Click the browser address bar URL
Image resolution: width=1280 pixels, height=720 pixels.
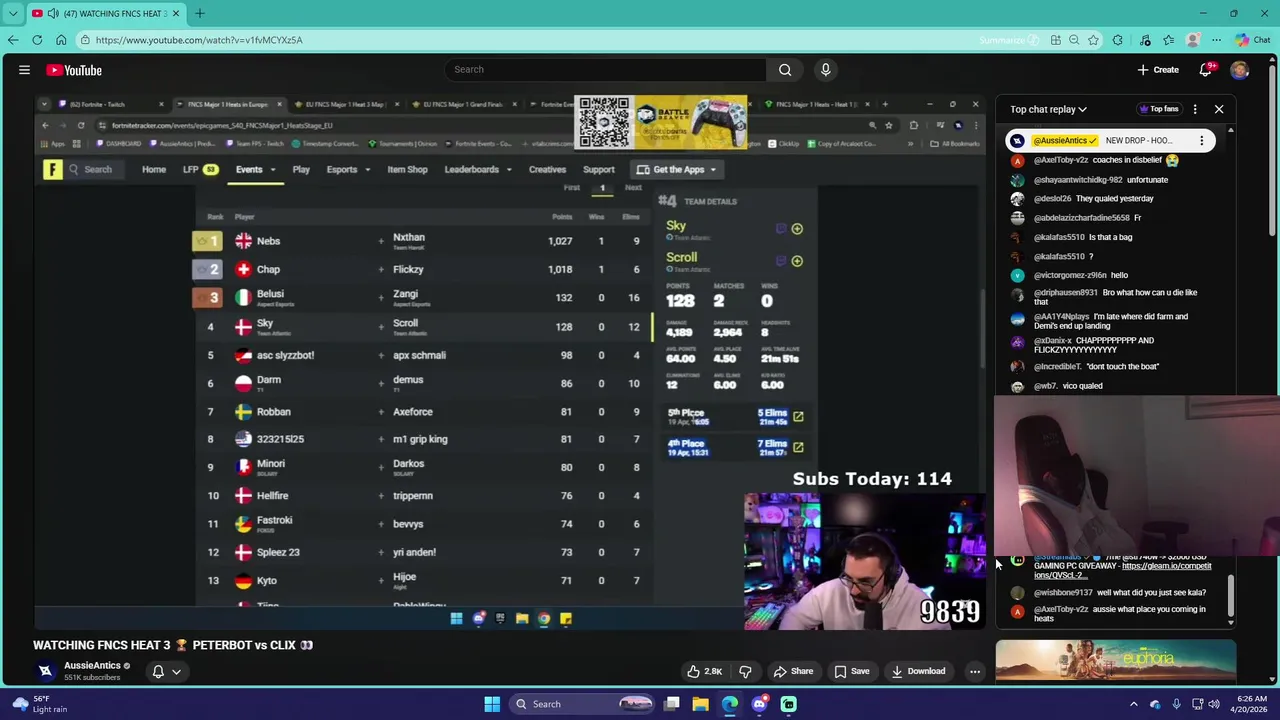point(199,40)
